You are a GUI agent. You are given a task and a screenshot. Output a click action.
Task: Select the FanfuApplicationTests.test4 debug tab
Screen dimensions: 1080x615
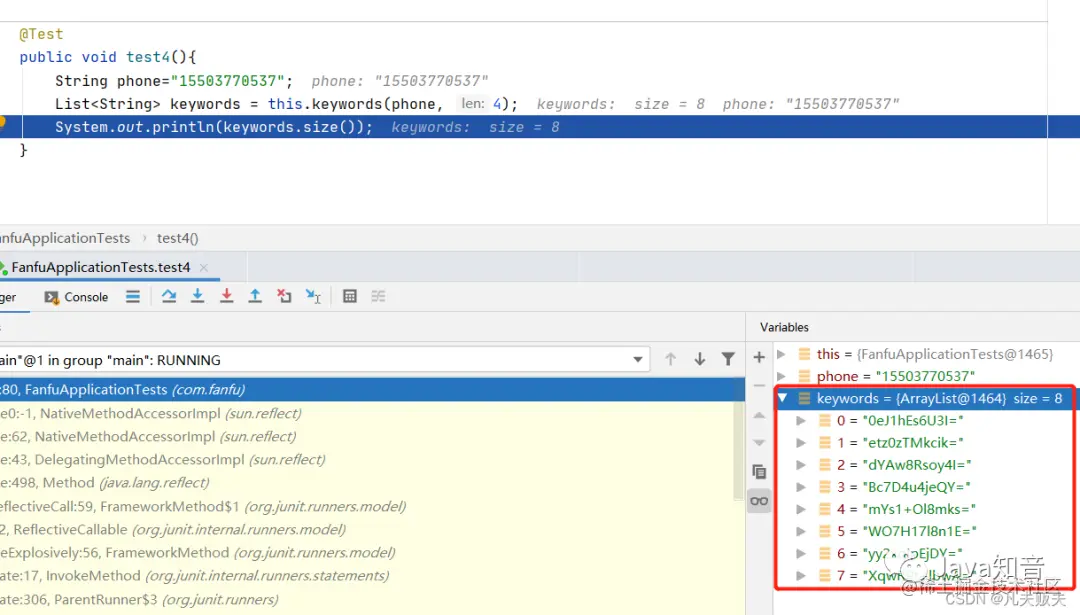[101, 267]
